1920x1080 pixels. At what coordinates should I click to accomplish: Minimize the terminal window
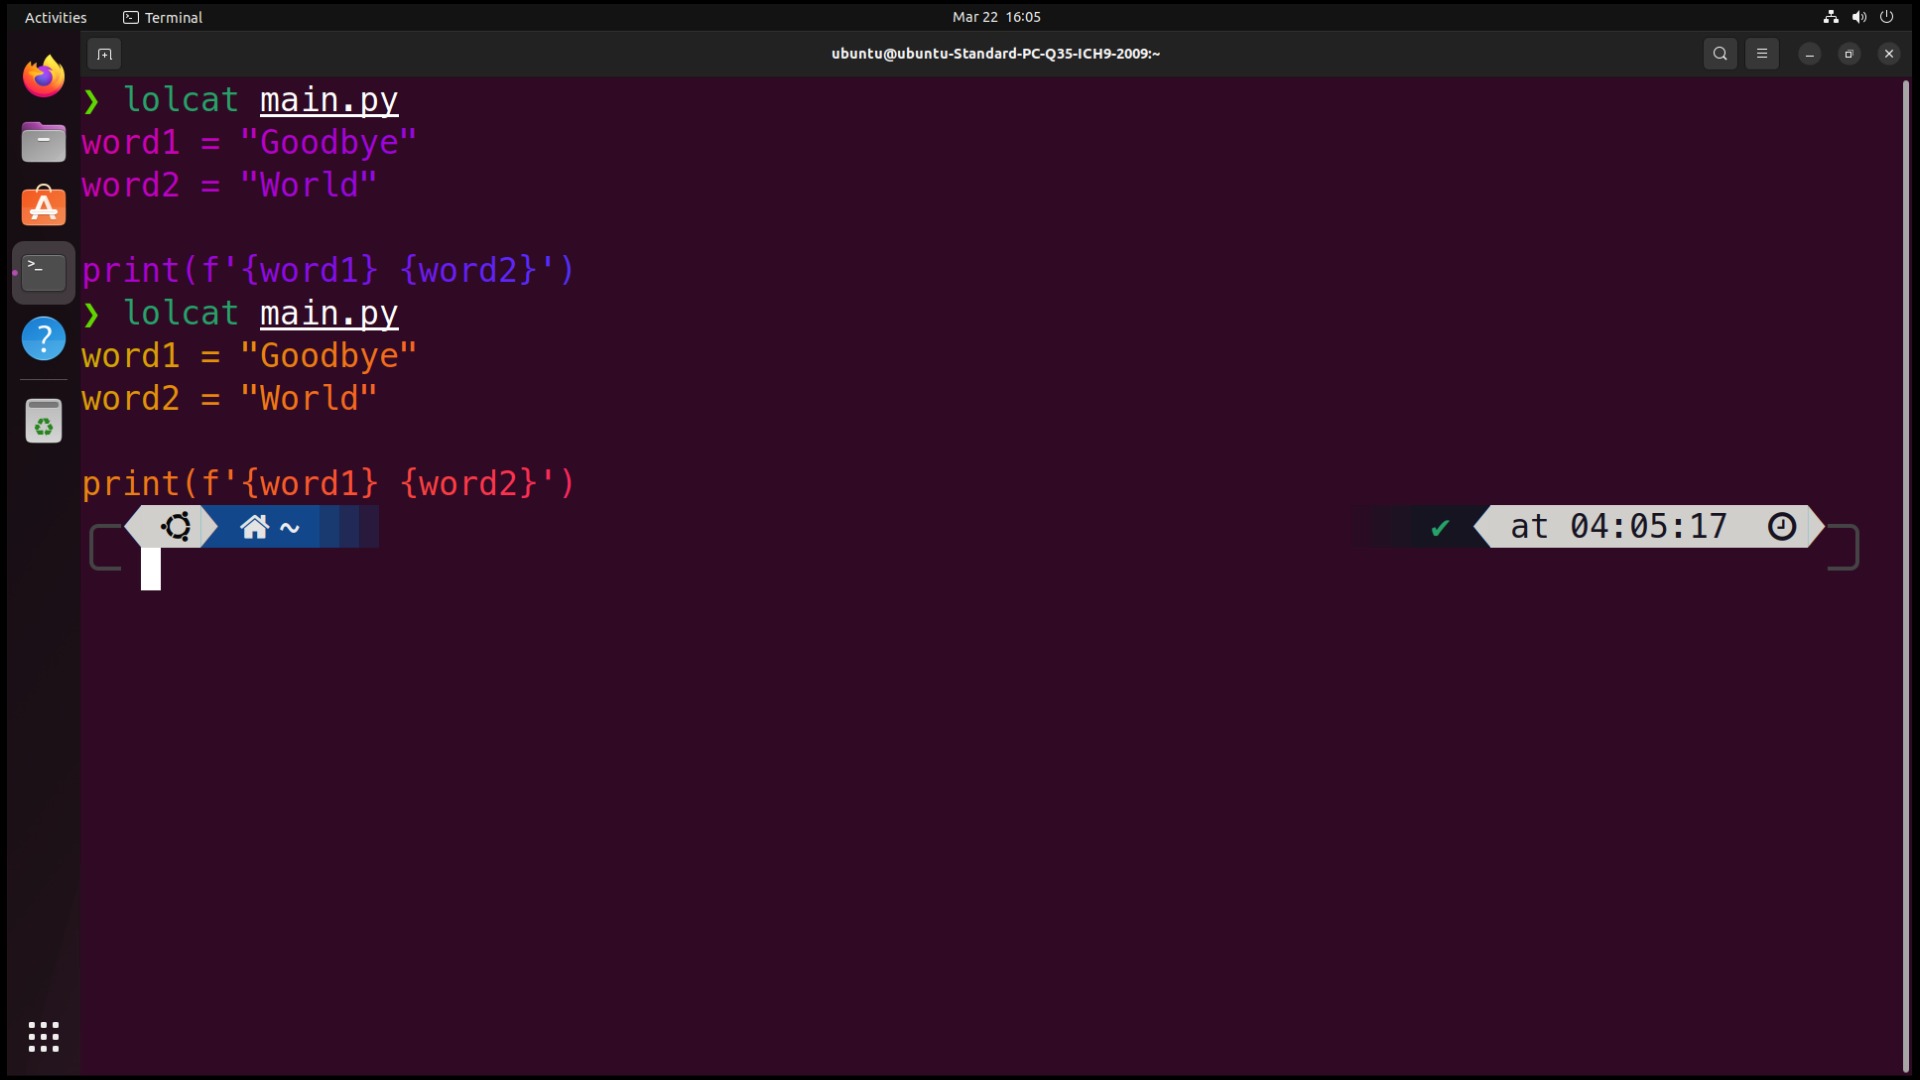tap(1810, 54)
